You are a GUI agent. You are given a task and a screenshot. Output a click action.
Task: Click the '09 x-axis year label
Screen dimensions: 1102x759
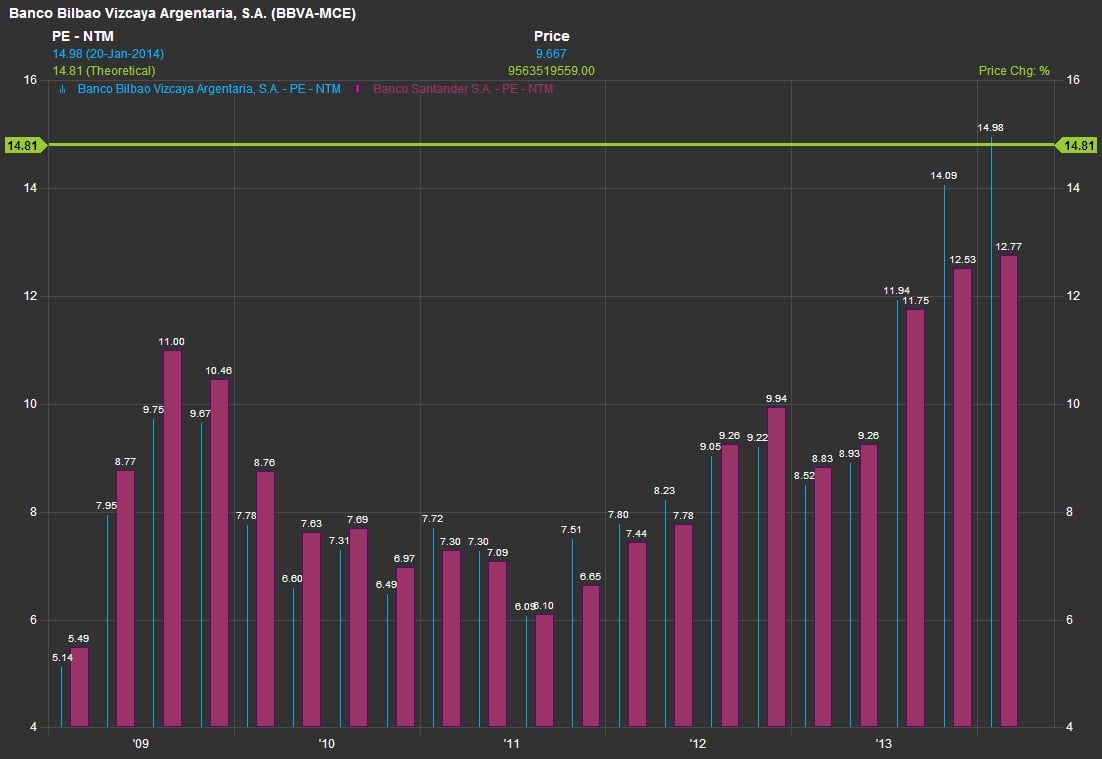coord(141,744)
